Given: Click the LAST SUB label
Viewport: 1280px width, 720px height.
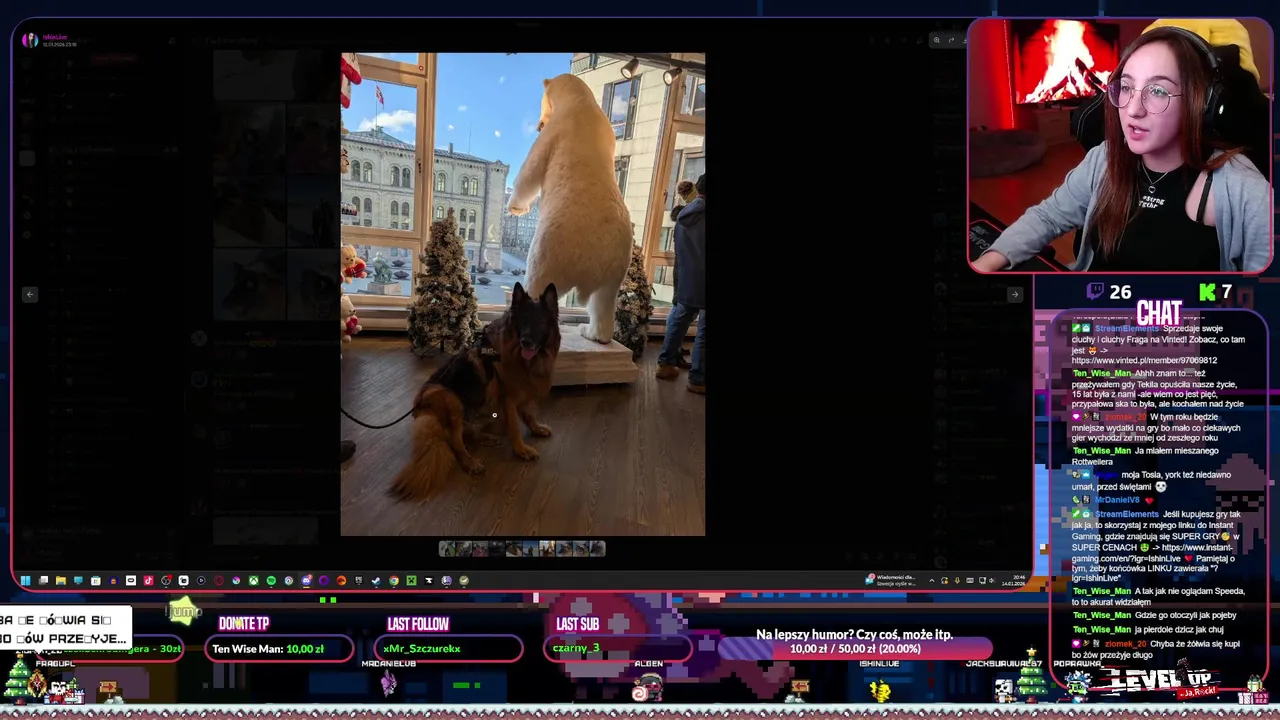Looking at the screenshot, I should pos(577,623).
